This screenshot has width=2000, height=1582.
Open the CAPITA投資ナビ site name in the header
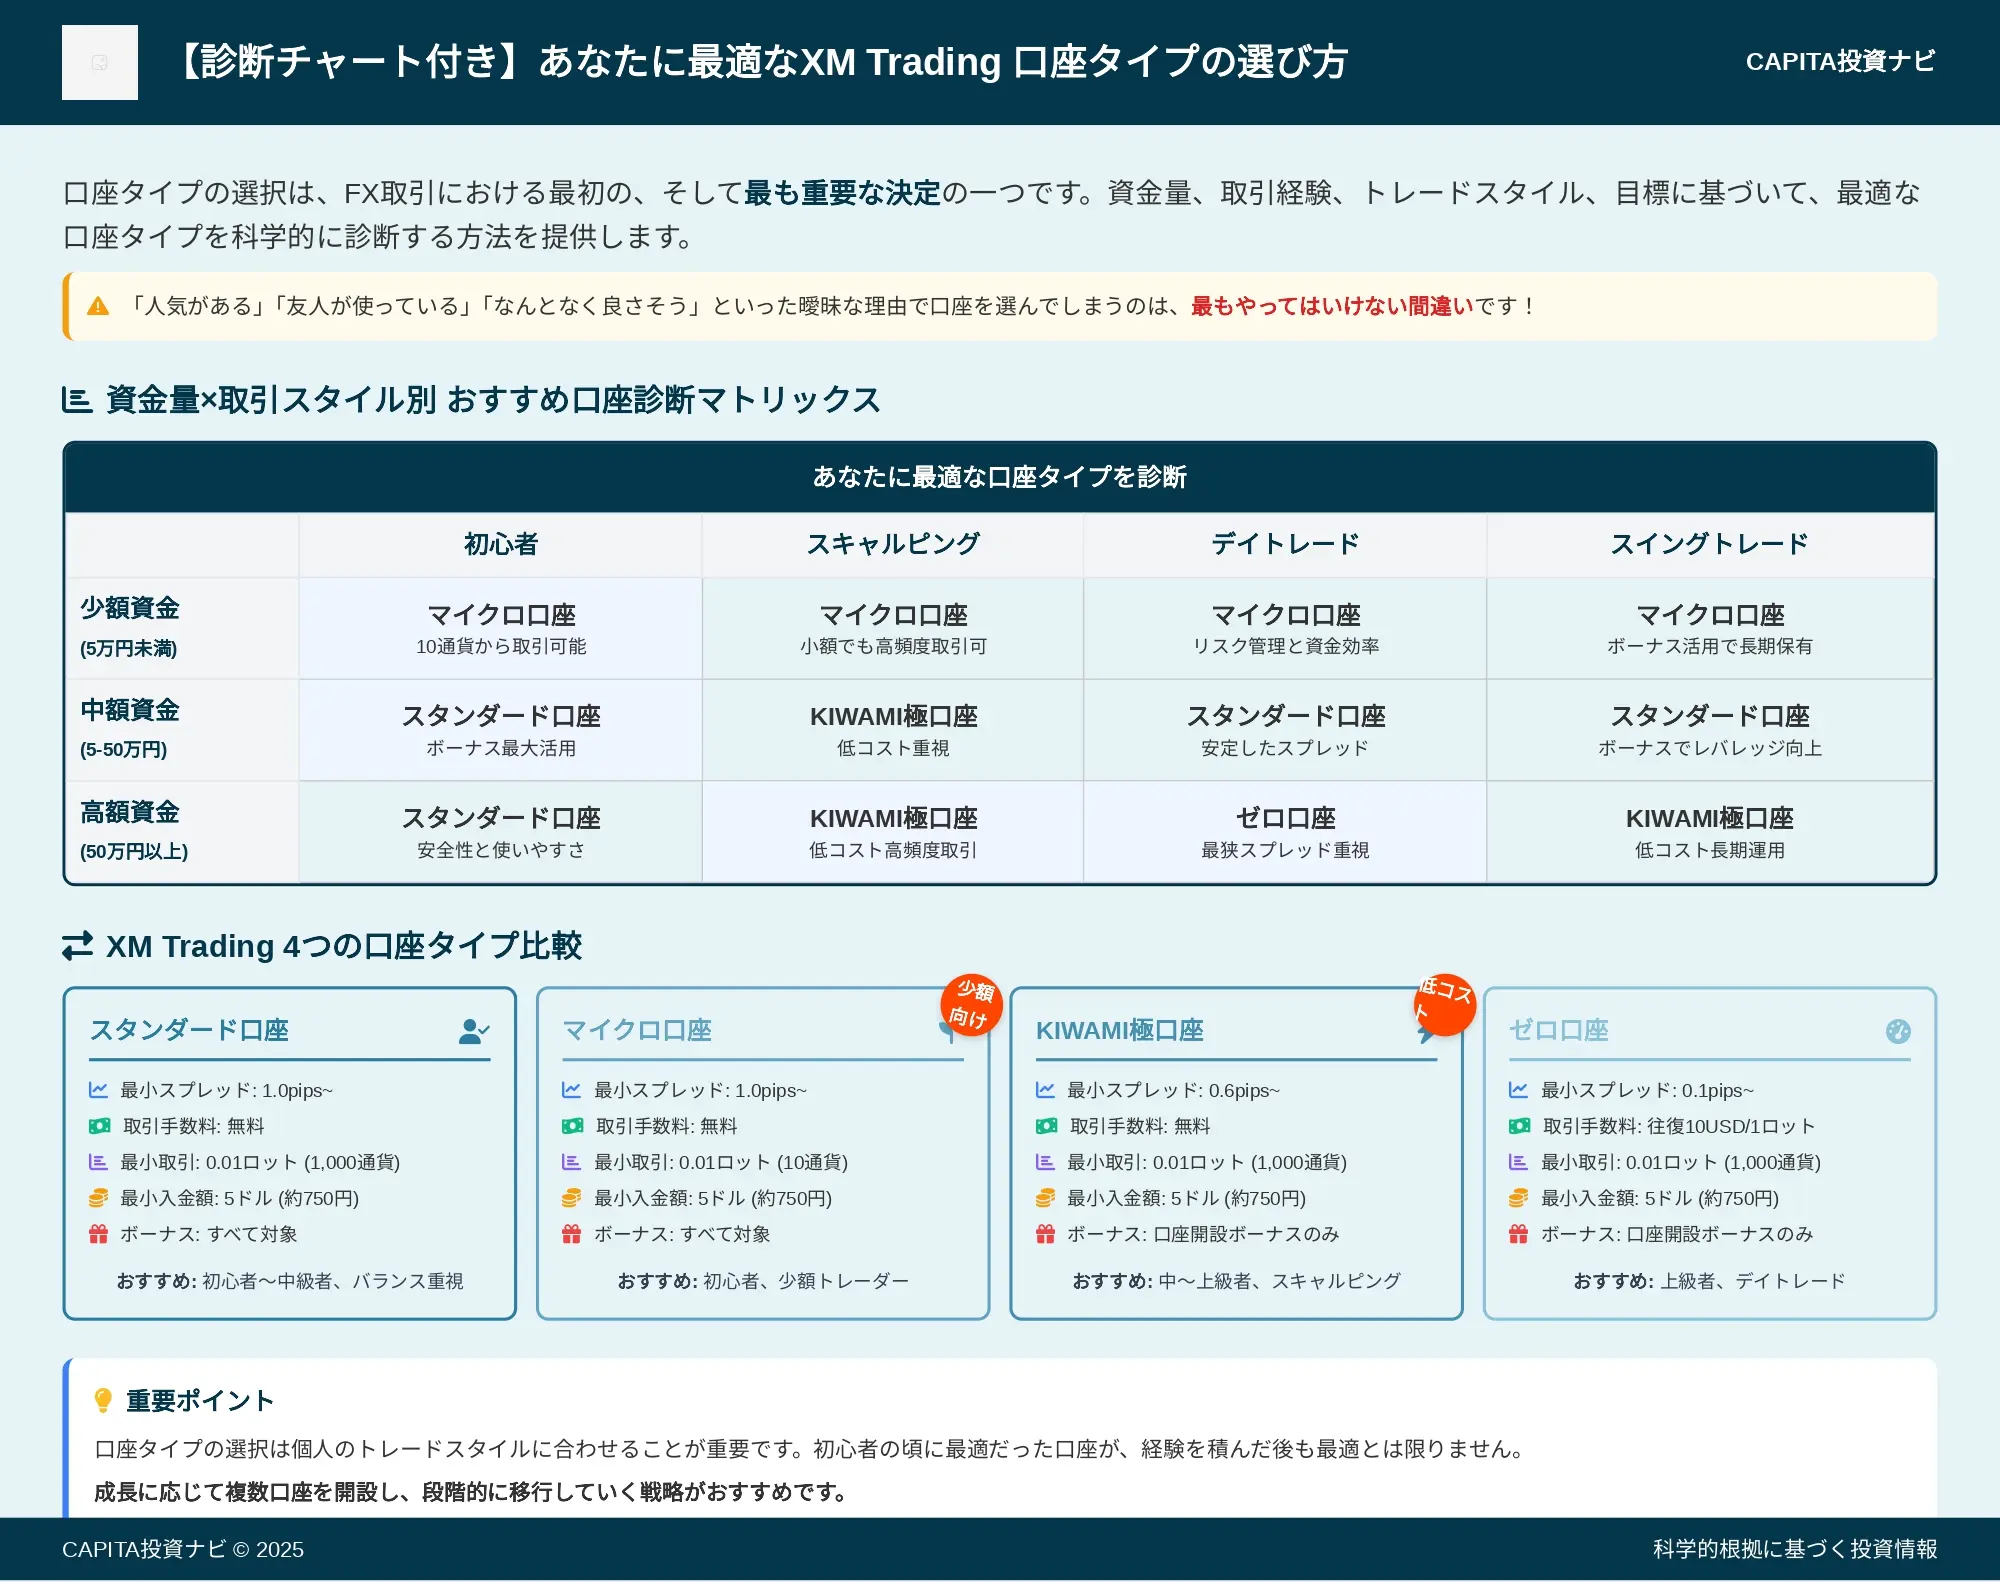click(1840, 62)
